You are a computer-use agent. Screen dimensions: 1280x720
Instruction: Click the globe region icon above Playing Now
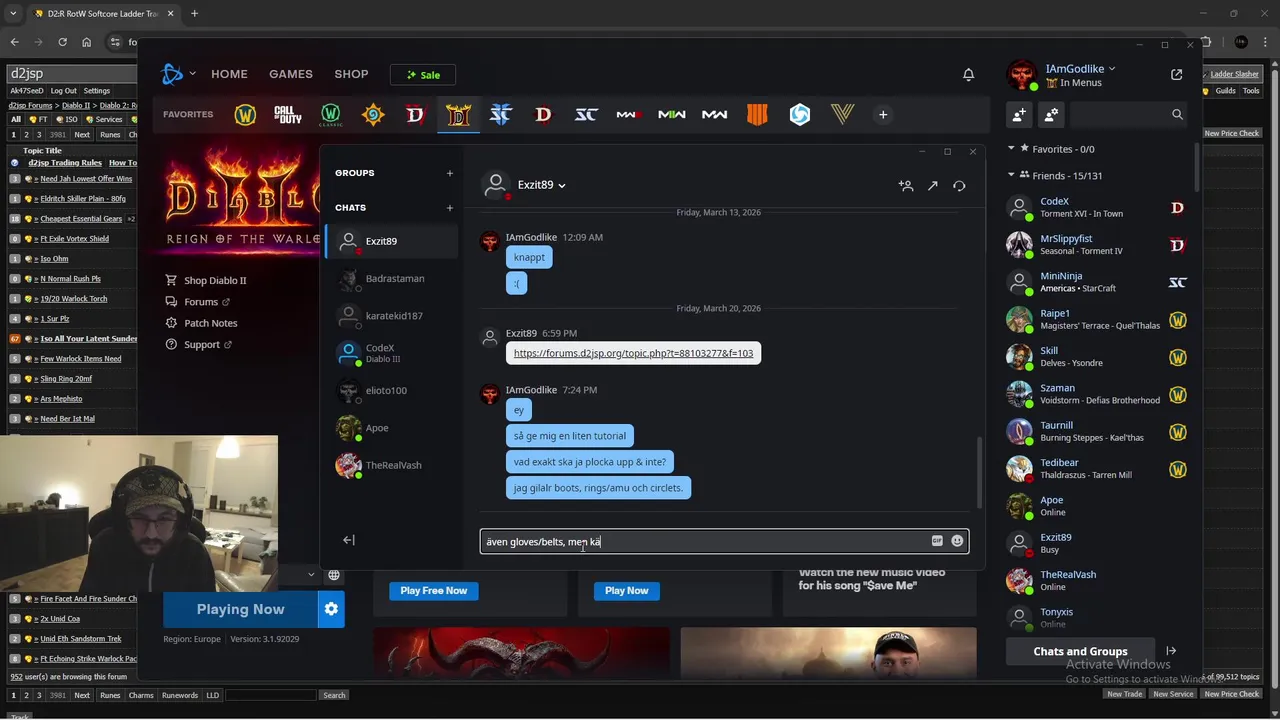point(334,575)
